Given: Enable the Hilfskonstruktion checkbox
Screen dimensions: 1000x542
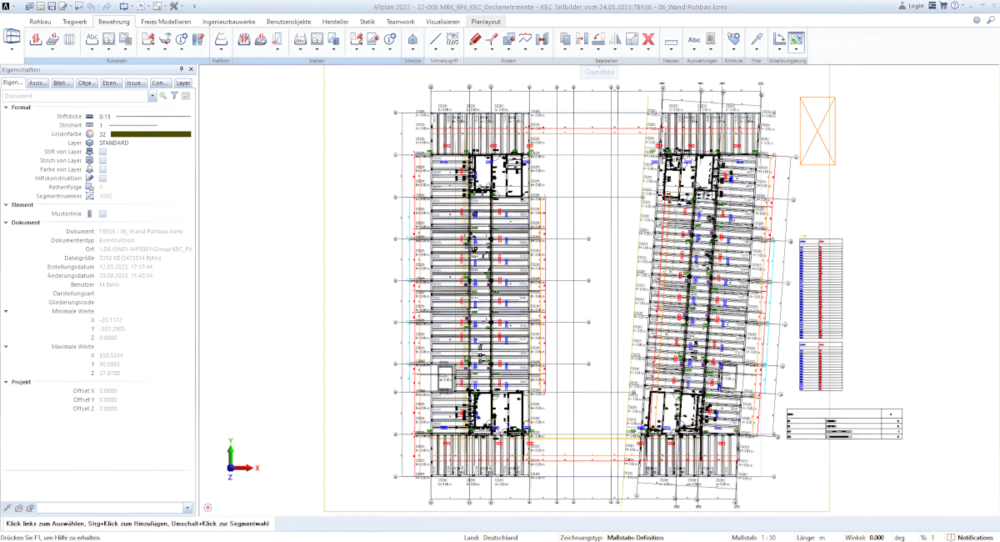Looking at the screenshot, I should click(x=103, y=178).
